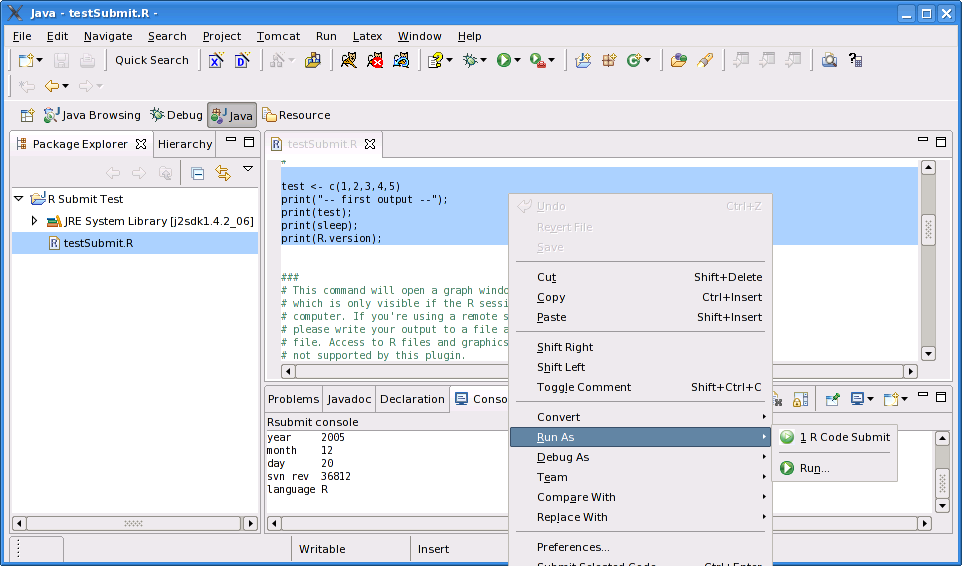This screenshot has width=962, height=566.
Task: Switch to the Javadoc tab
Action: pos(349,399)
